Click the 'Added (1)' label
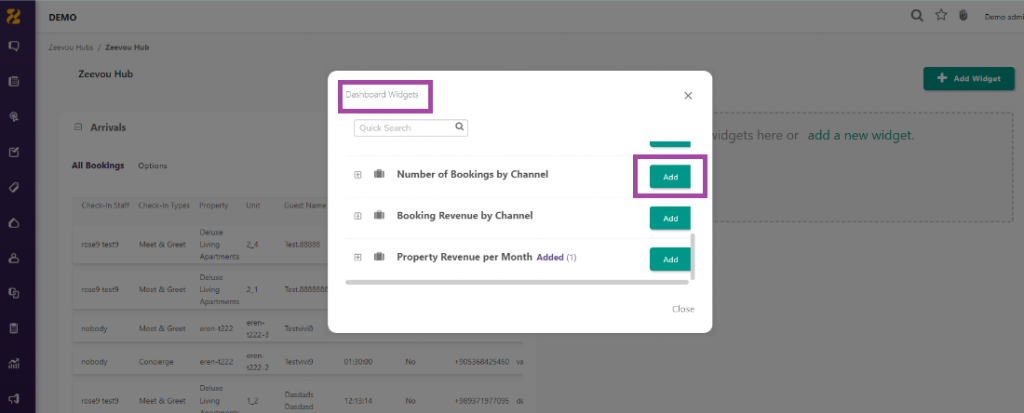 [x=556, y=257]
